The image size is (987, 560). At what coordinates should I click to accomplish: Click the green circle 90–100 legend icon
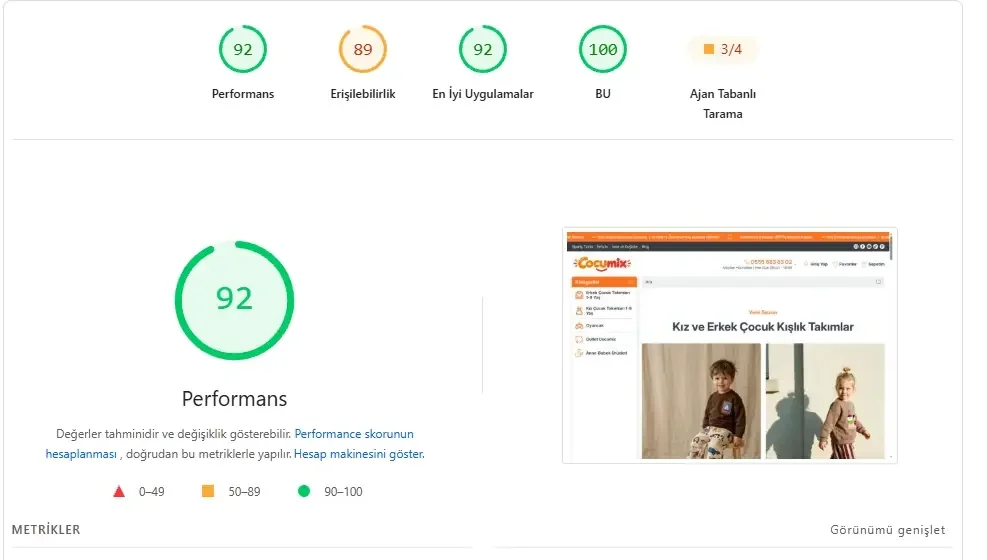[304, 491]
